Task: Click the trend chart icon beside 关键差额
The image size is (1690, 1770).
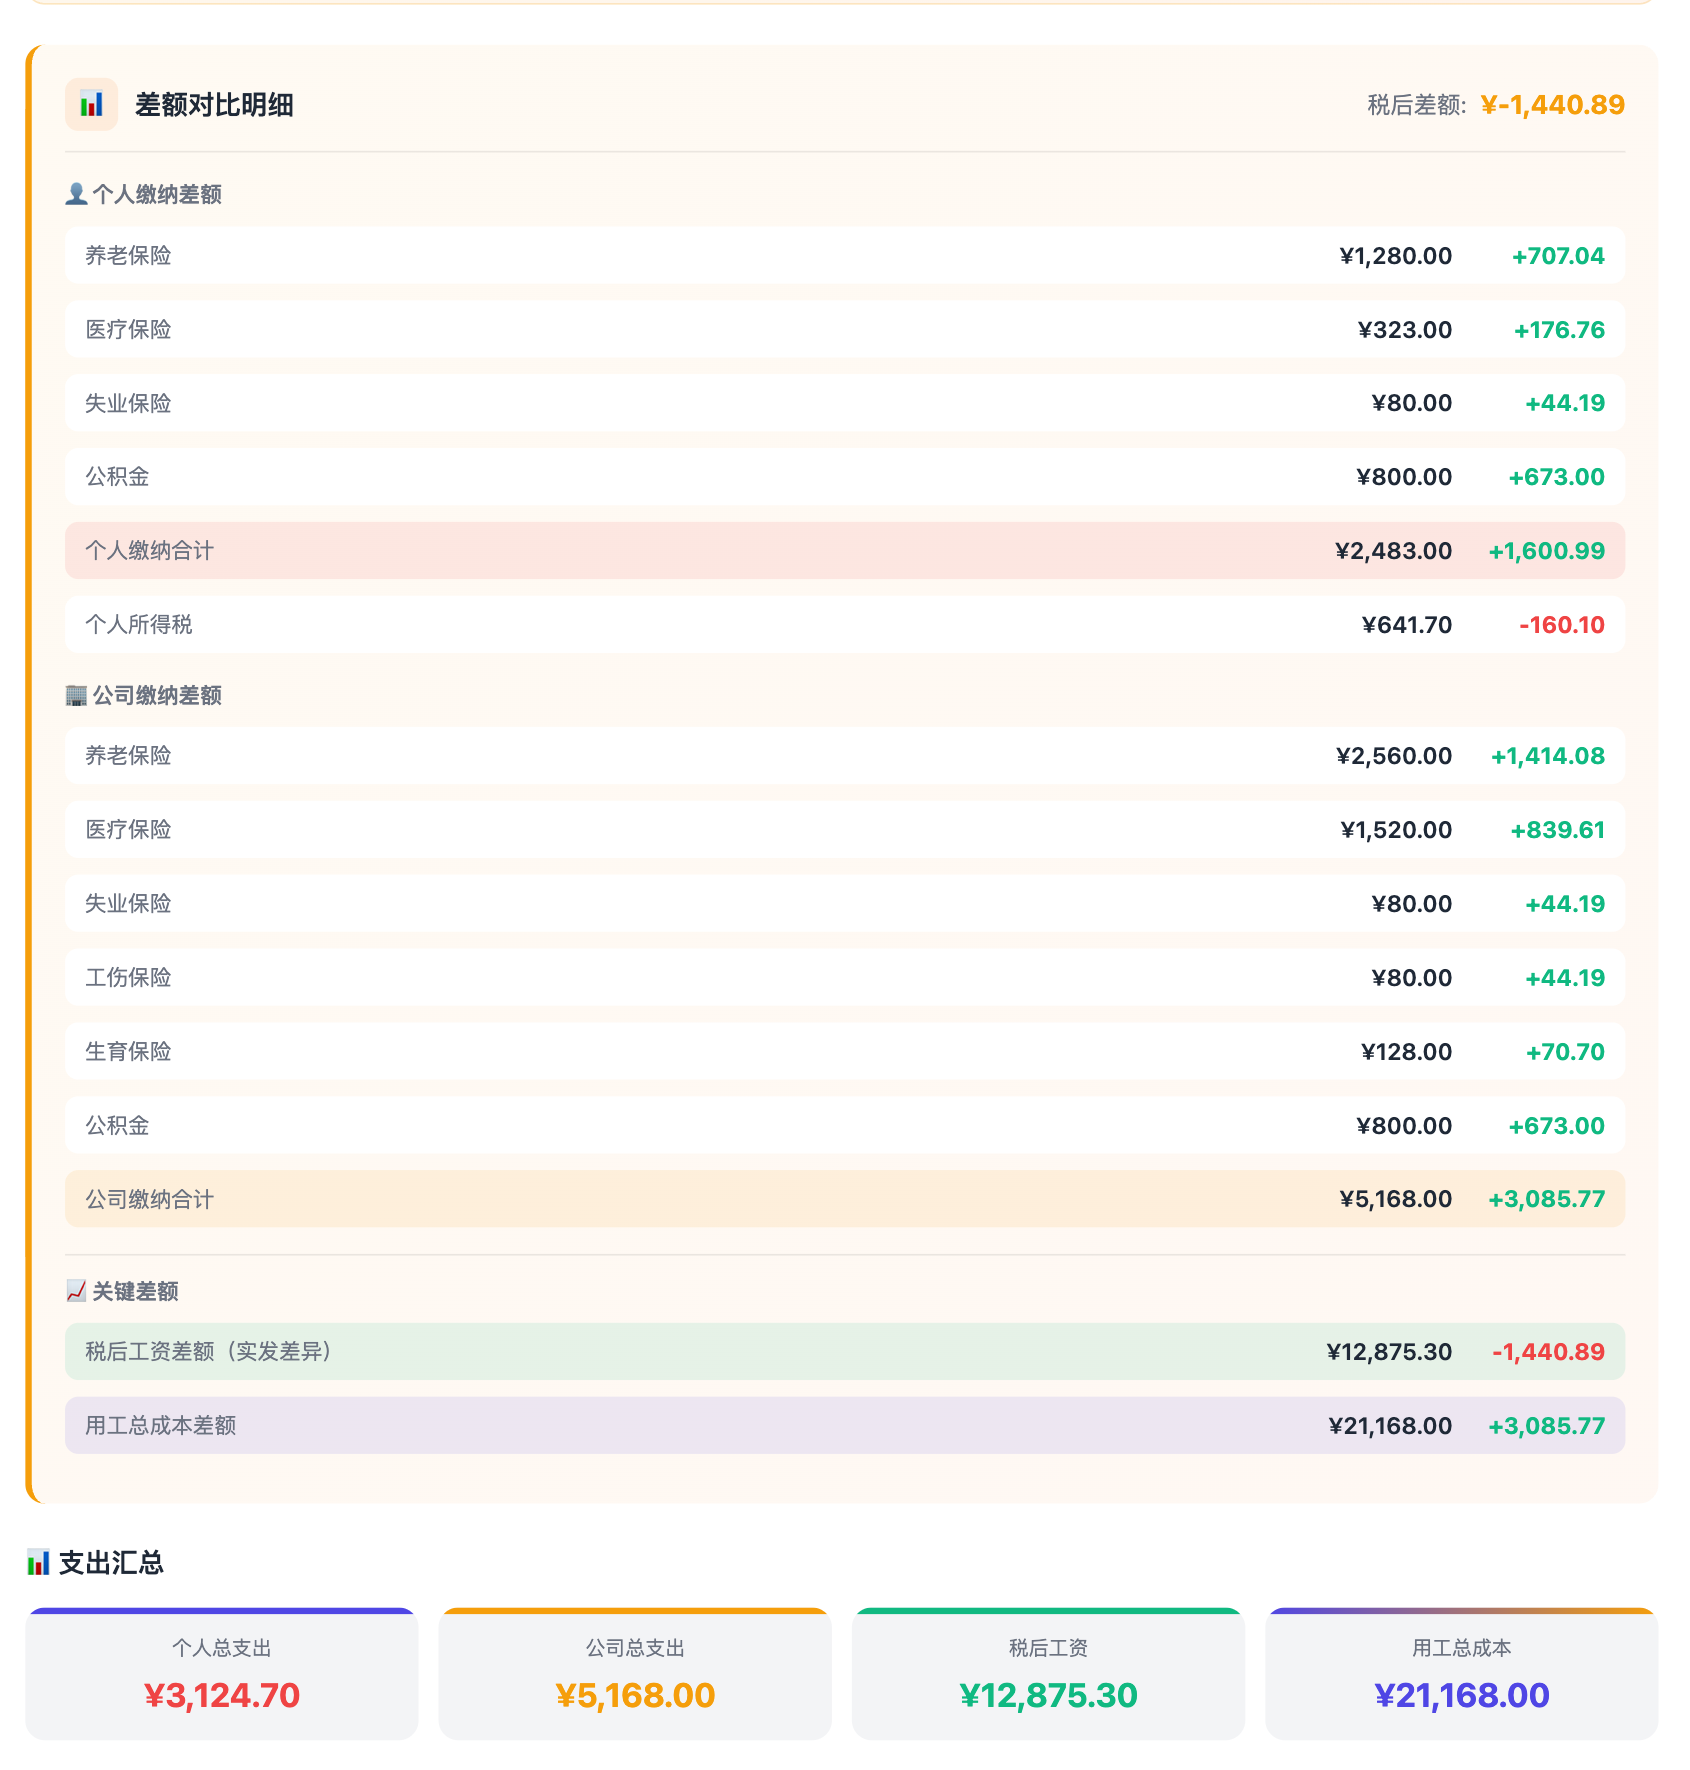Action: [76, 1291]
